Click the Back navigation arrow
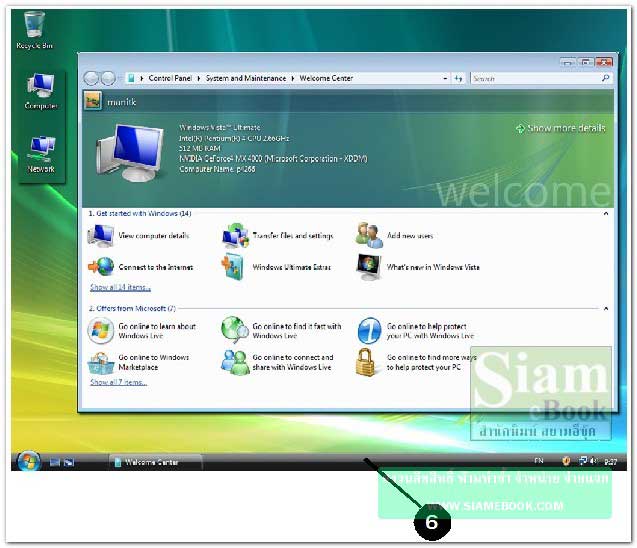Viewport: 637px width, 548px height. click(x=91, y=78)
